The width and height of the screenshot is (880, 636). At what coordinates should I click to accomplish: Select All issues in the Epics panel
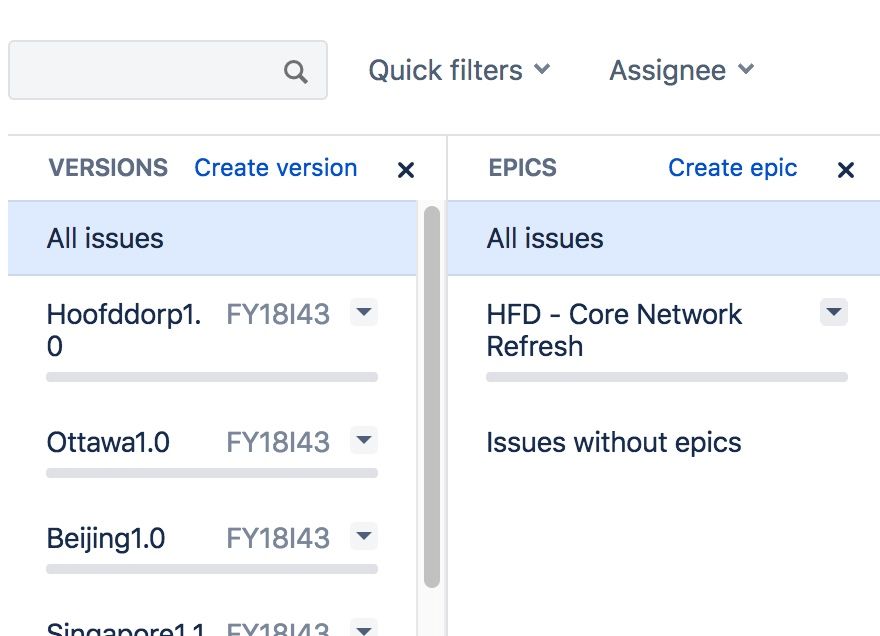[x=545, y=238]
